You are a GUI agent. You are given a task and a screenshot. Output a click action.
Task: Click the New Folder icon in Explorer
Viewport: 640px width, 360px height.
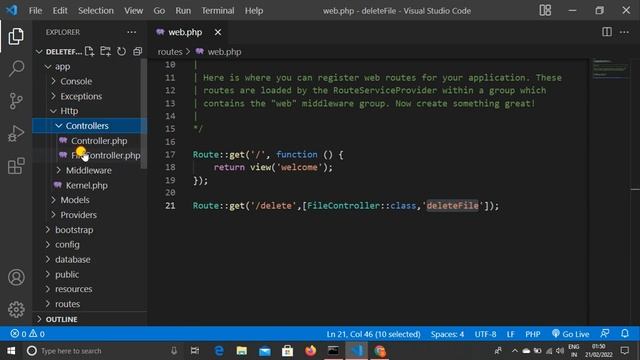click(x=105, y=51)
